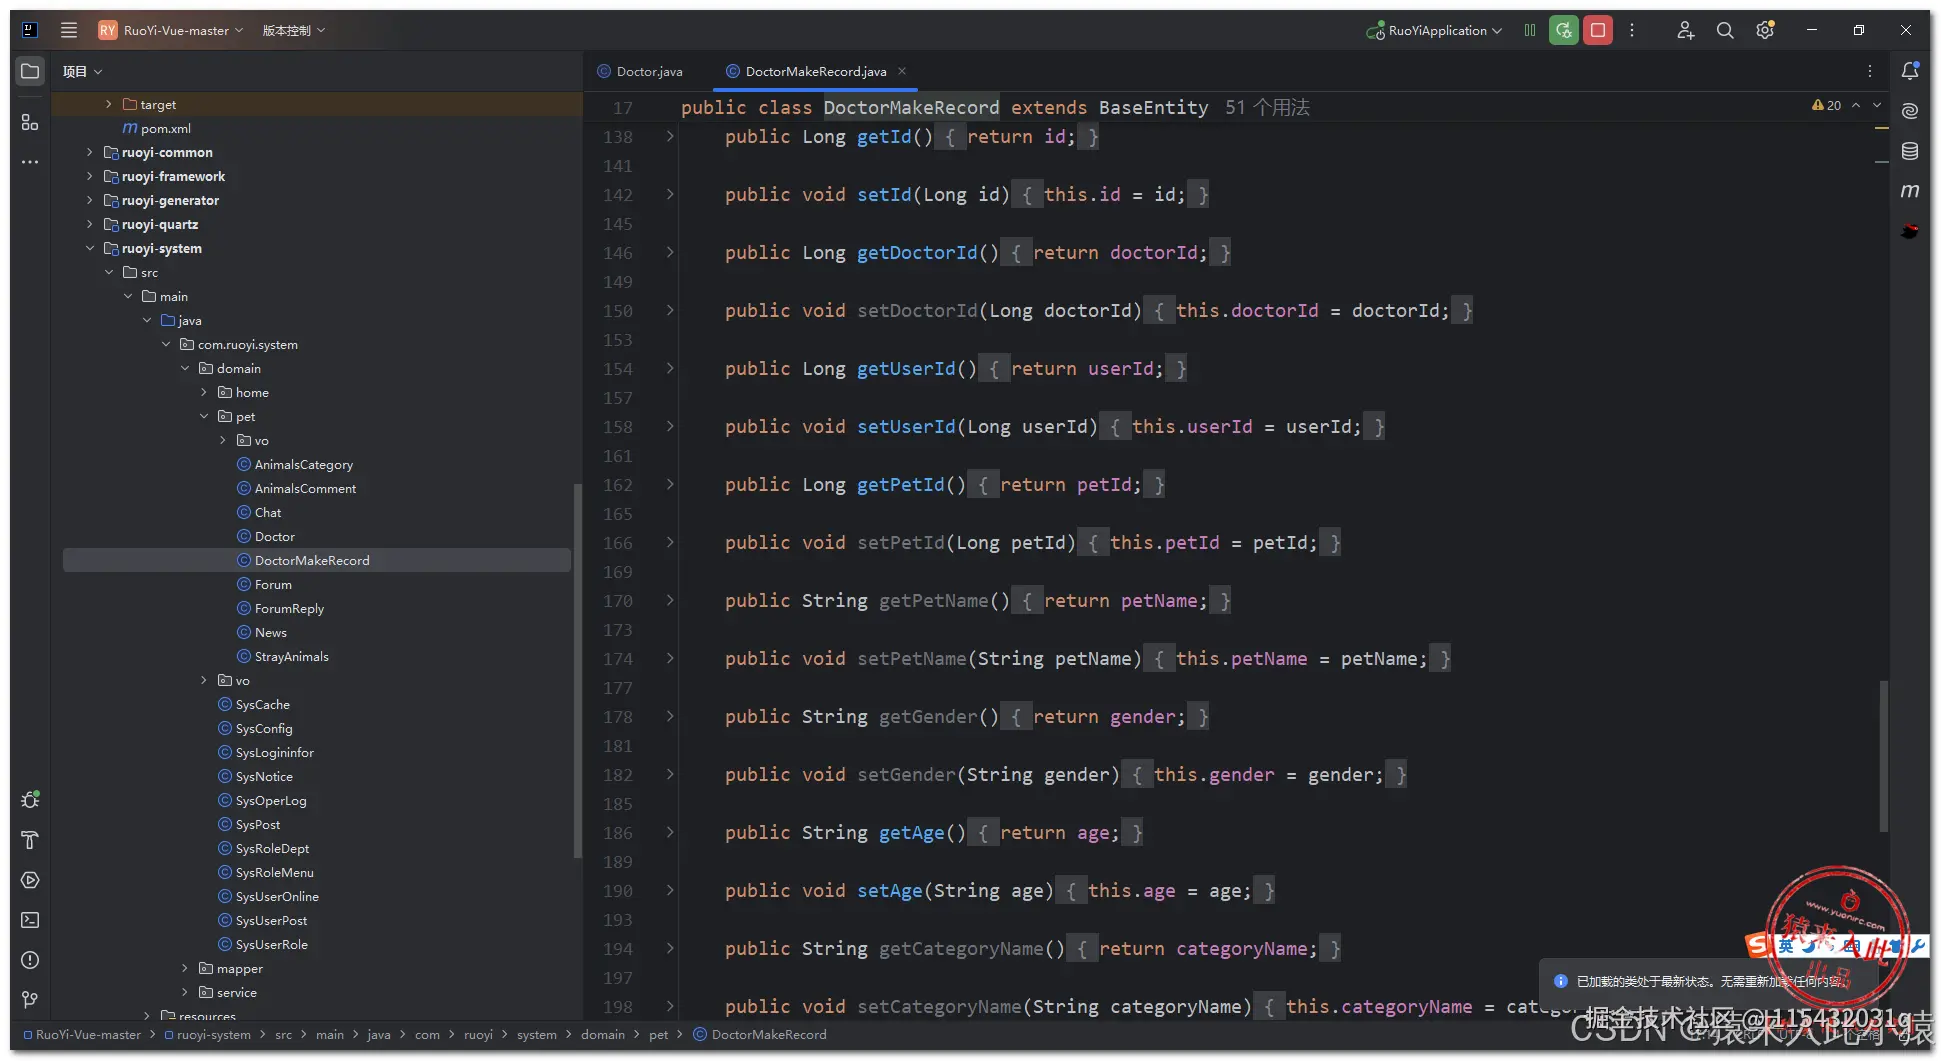Image resolution: width=1941 pixels, height=1061 pixels.
Task: Select the ForumReply class
Action: click(289, 608)
